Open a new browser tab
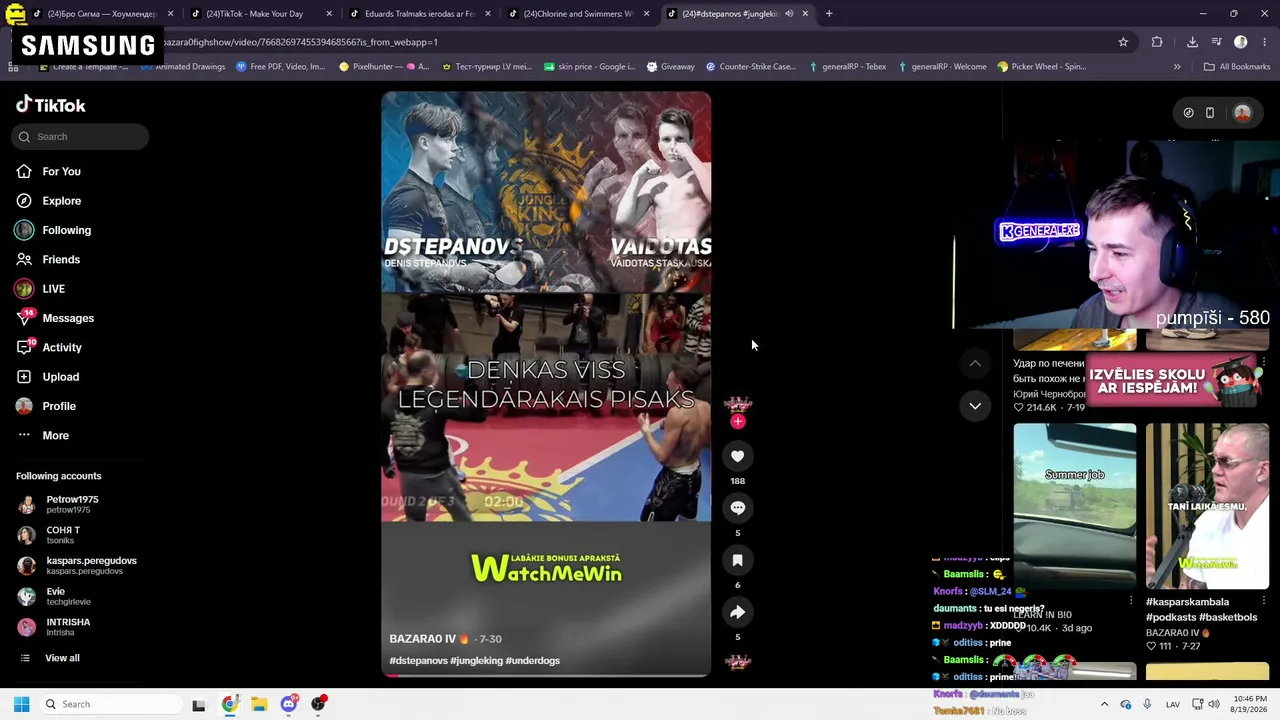The height and width of the screenshot is (720, 1280). click(829, 14)
